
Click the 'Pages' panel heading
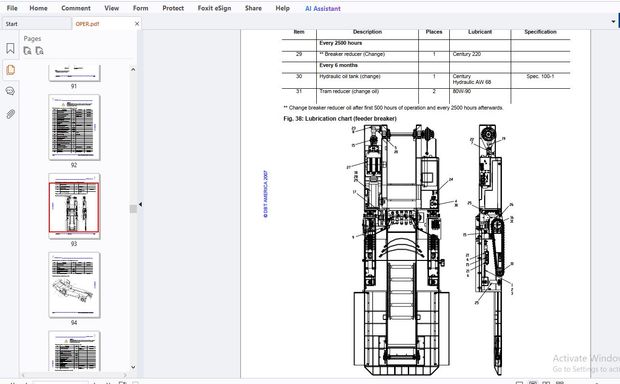(x=32, y=38)
